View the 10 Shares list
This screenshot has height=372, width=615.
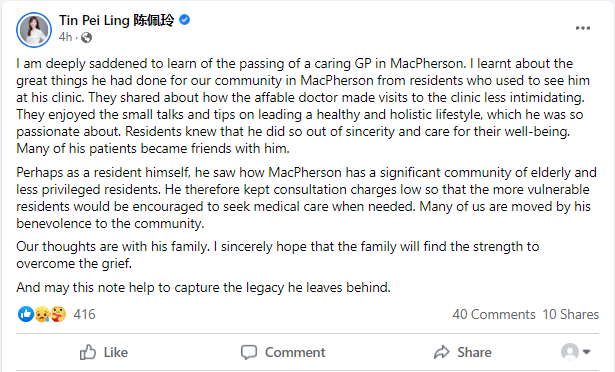571,314
